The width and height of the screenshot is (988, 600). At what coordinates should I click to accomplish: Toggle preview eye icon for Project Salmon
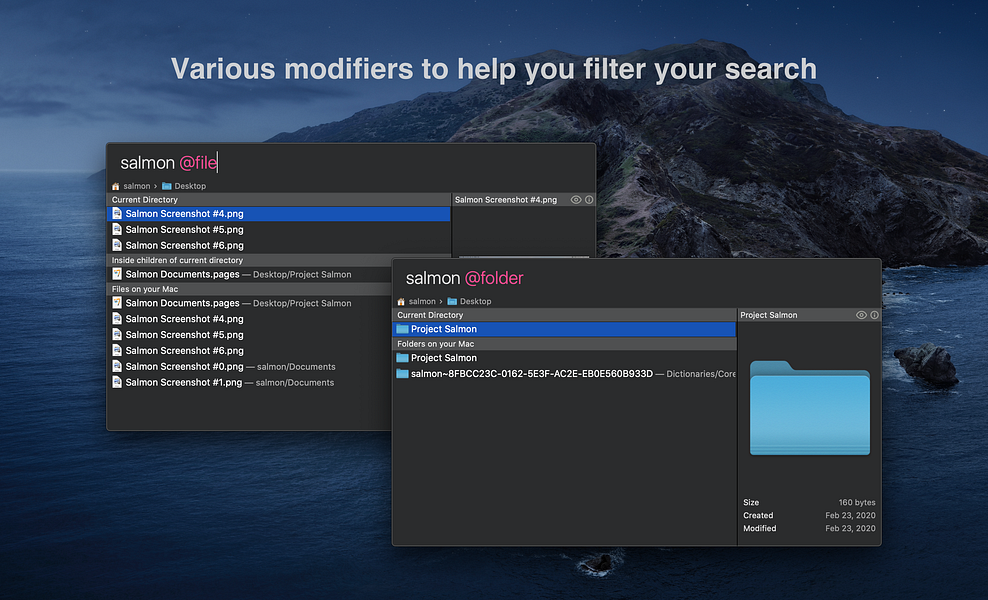(861, 315)
